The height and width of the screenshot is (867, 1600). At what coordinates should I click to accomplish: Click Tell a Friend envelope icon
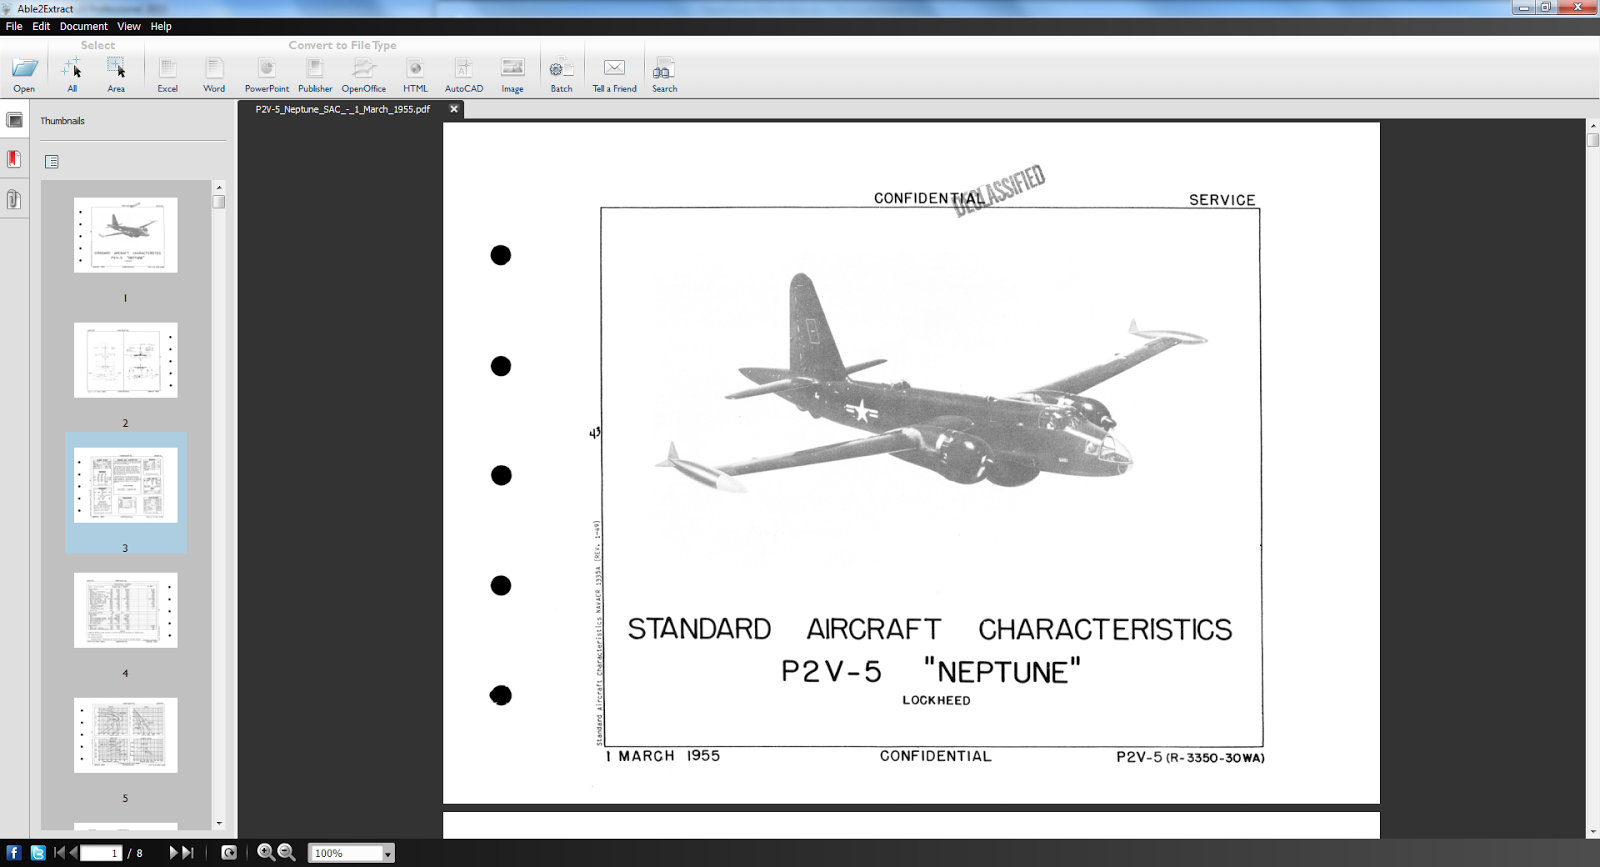tap(614, 68)
